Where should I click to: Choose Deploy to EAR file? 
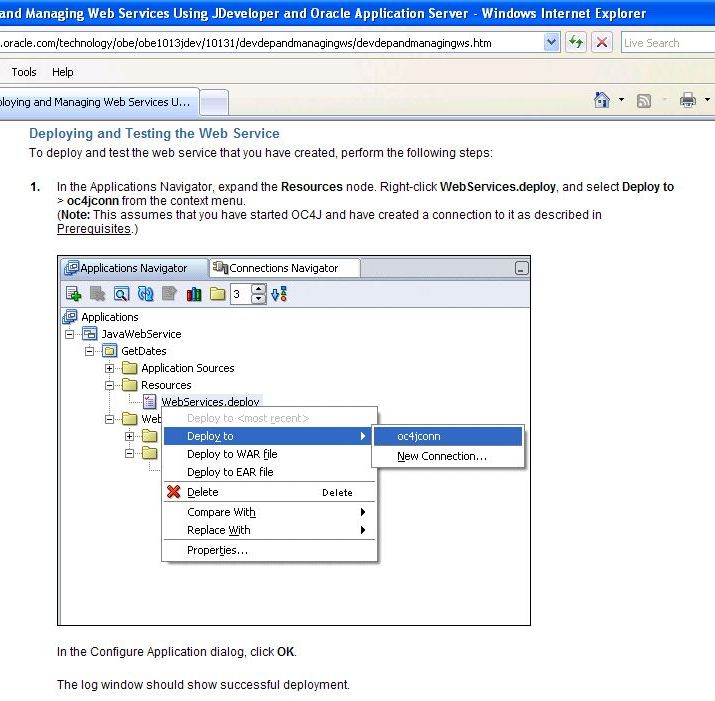269,472
